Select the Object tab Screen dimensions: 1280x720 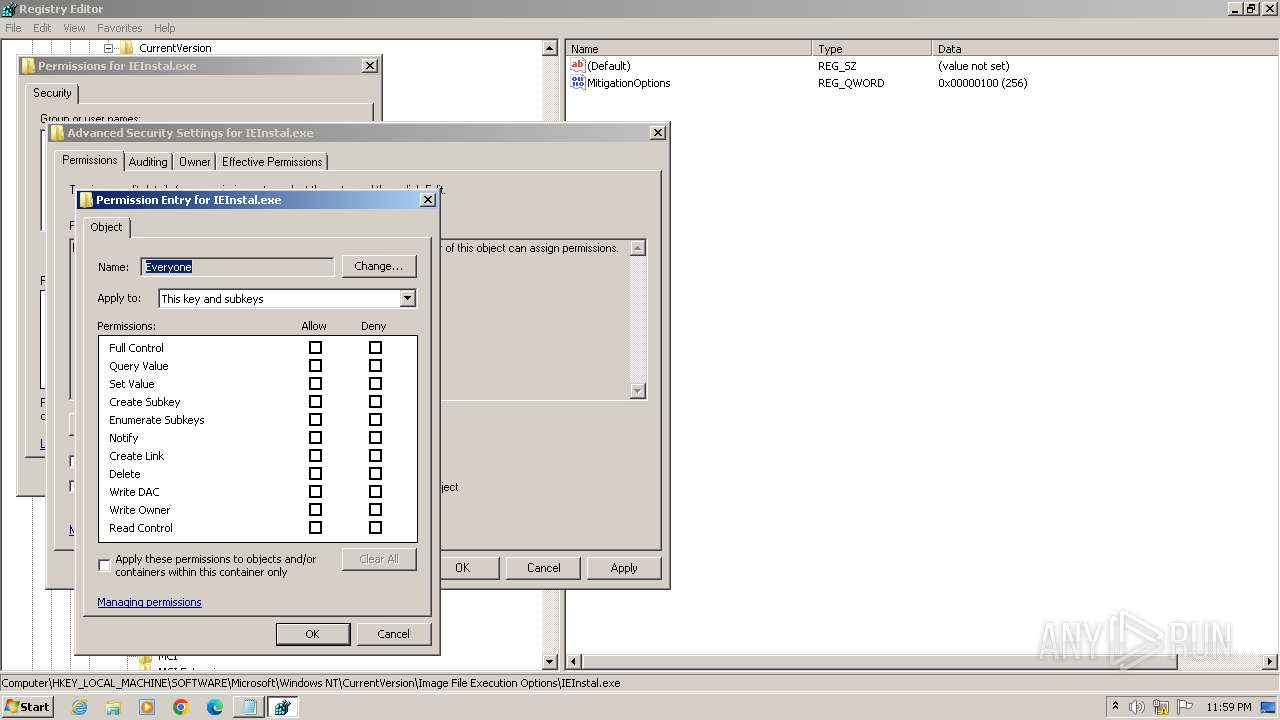(106, 227)
